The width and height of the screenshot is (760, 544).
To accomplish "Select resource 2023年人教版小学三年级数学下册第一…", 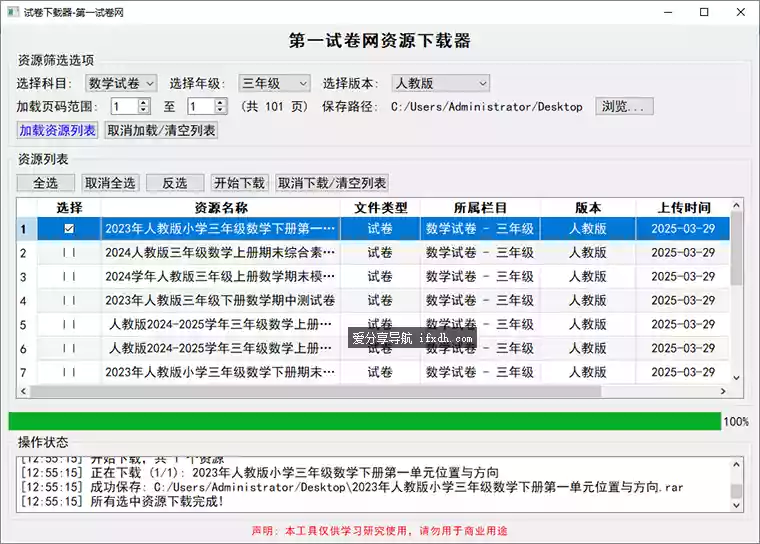I will point(220,229).
